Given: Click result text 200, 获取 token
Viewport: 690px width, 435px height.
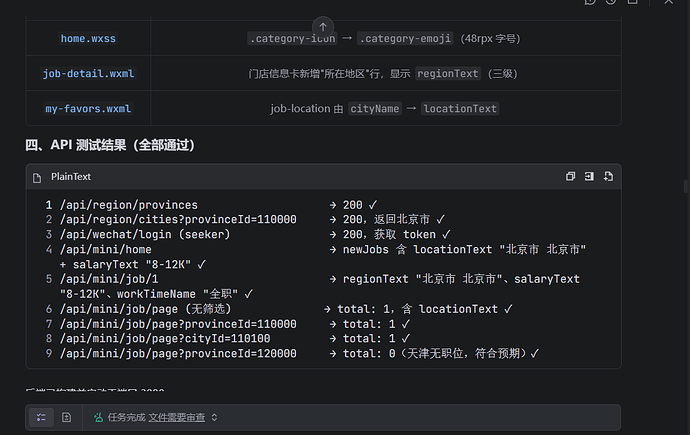Looking at the screenshot, I should (389, 234).
